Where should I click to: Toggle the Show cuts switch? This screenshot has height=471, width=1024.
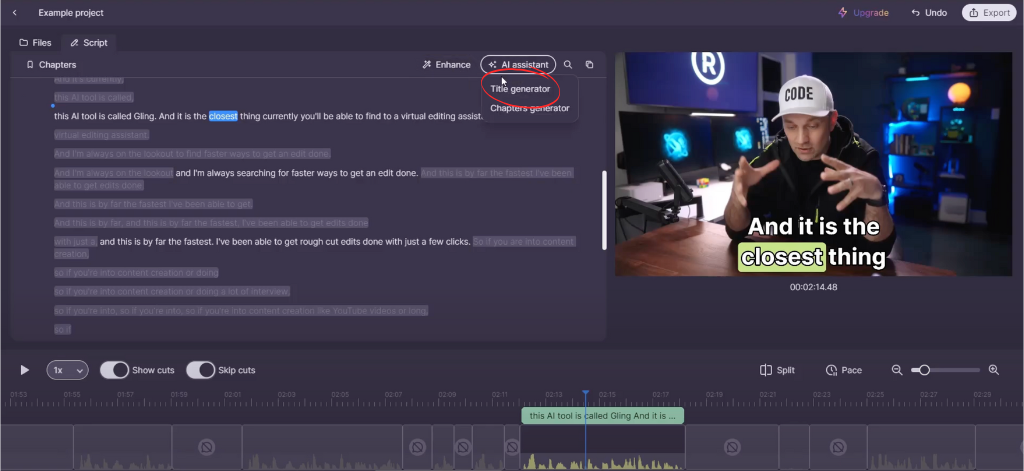click(x=114, y=370)
